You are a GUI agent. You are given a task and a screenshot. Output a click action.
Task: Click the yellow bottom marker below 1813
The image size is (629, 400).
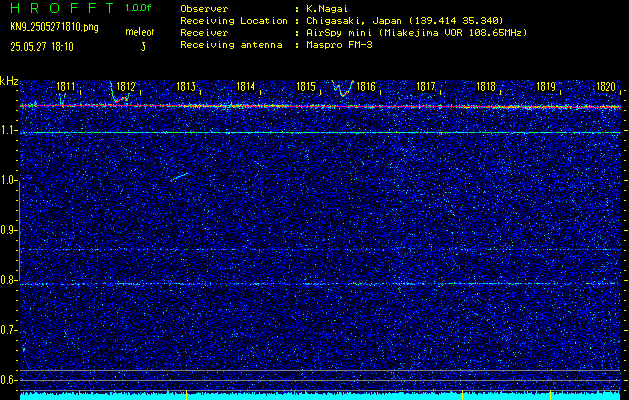pyautogui.click(x=187, y=394)
